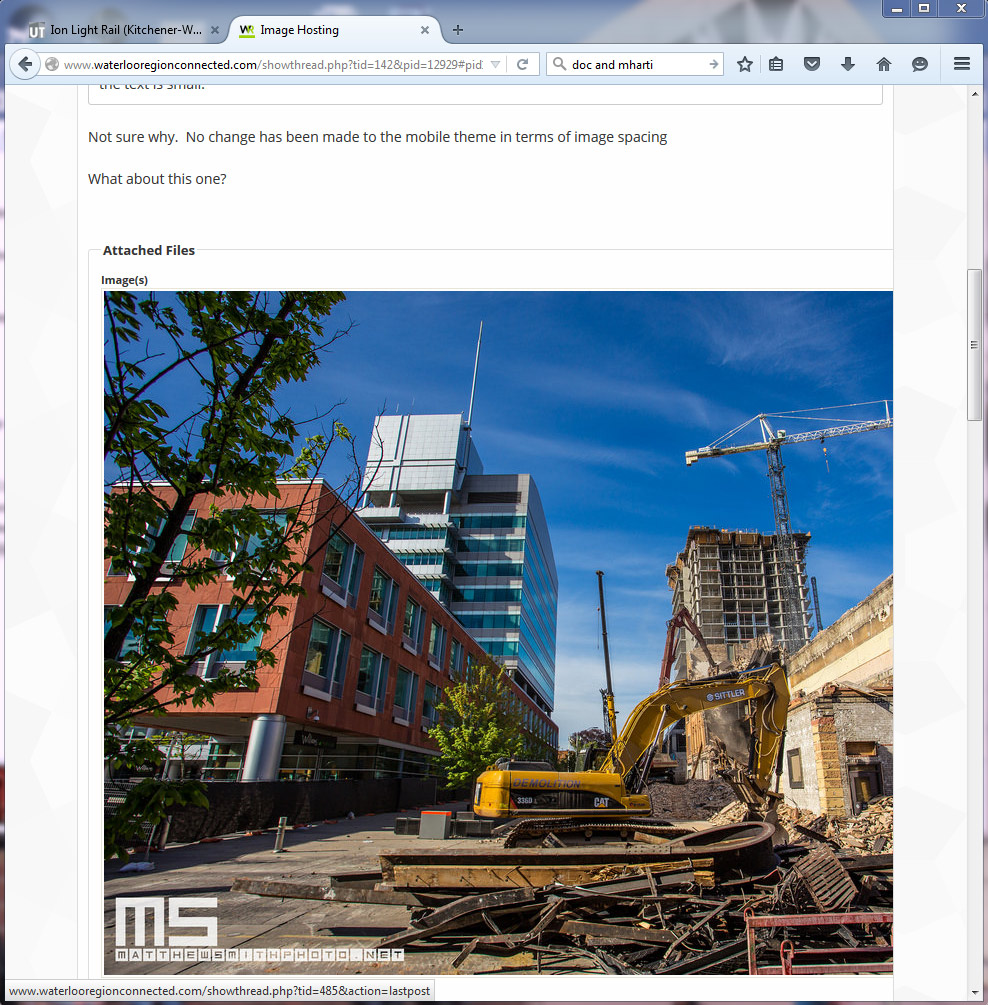The image size is (988, 1005).
Task: Open the Firefox Hello smiley icon
Action: pos(919,64)
